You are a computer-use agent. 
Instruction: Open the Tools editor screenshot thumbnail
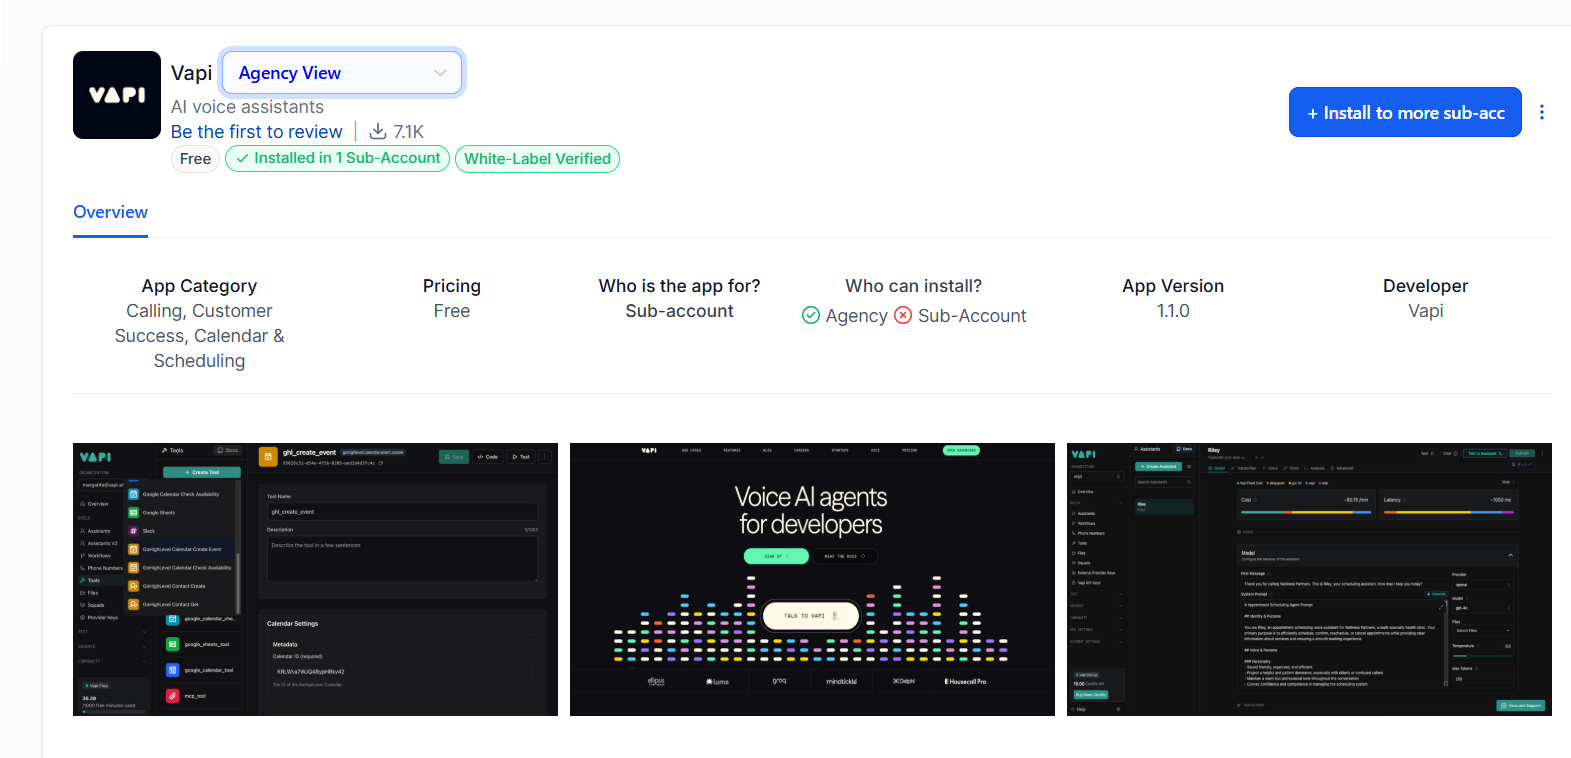[x=315, y=579]
